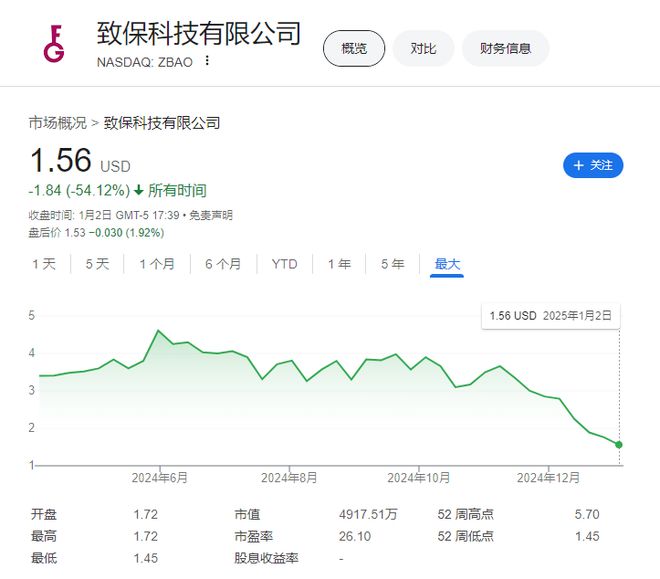This screenshot has width=660, height=579.
Task: Select the 6 个月 time range
Action: click(x=223, y=264)
